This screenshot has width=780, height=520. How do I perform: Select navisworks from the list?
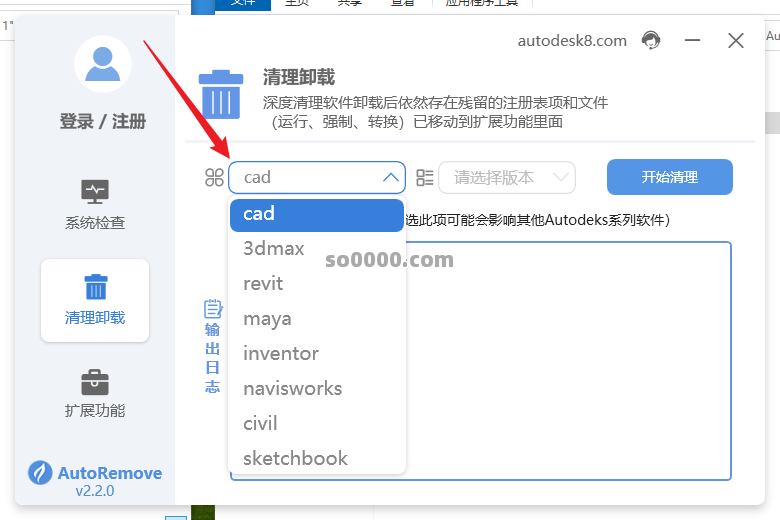coord(292,389)
